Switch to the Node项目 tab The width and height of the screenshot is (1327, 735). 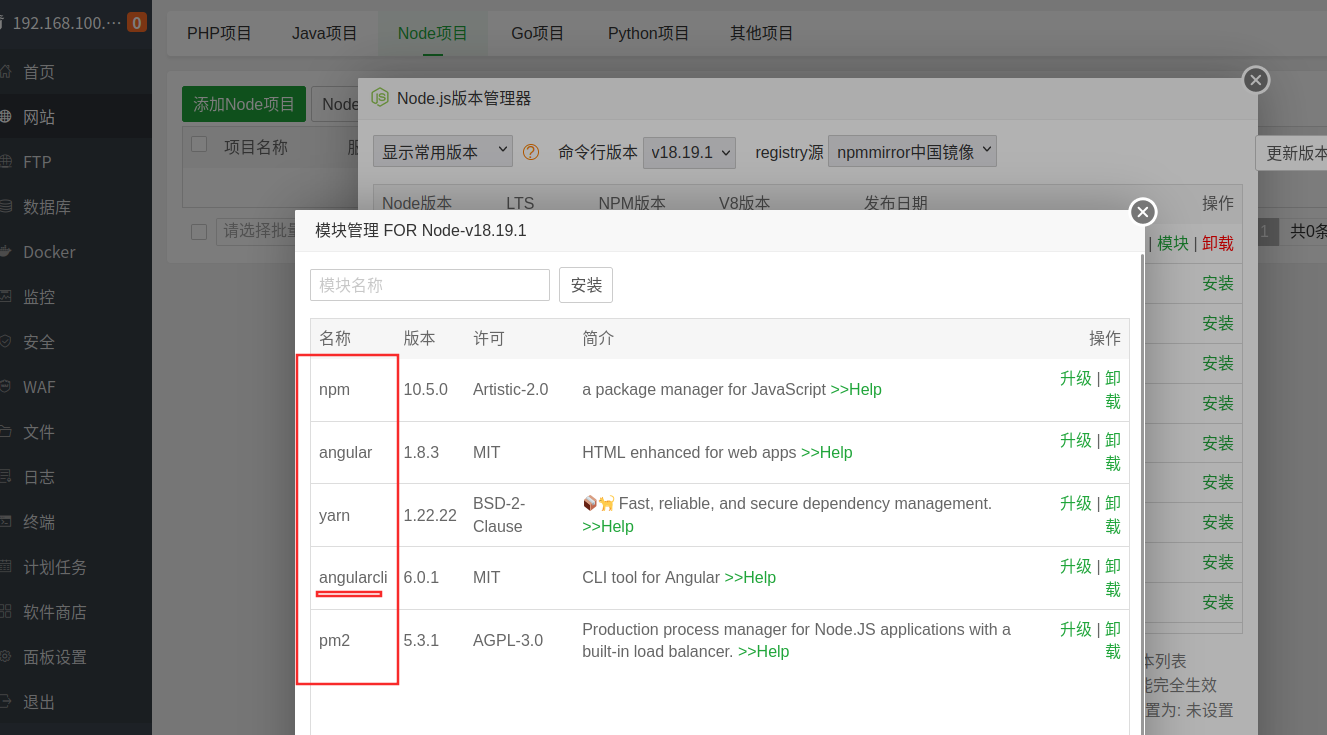(432, 33)
